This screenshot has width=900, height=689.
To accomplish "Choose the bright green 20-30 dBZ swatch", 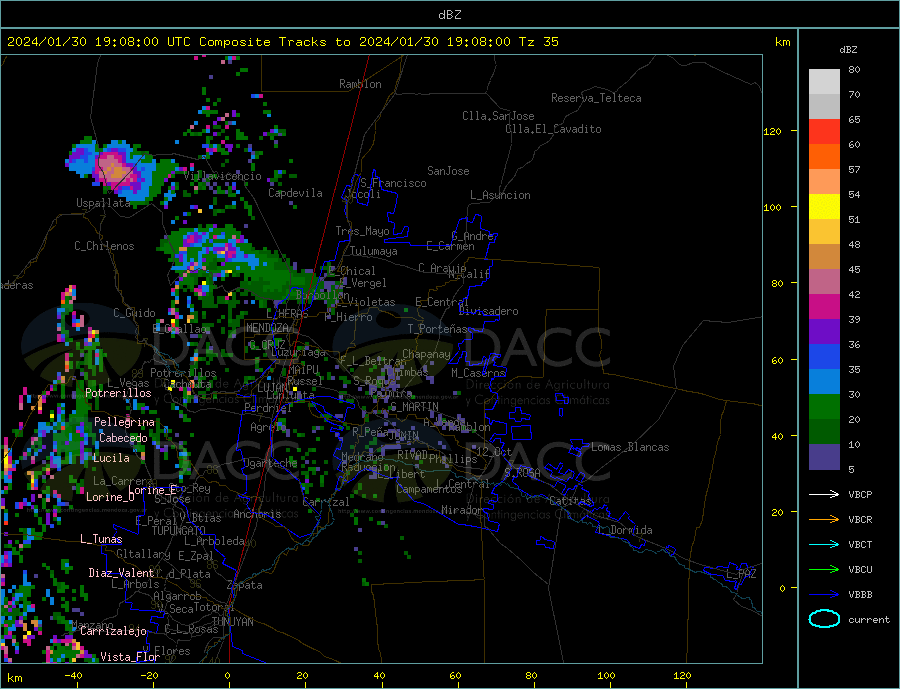I will point(824,407).
